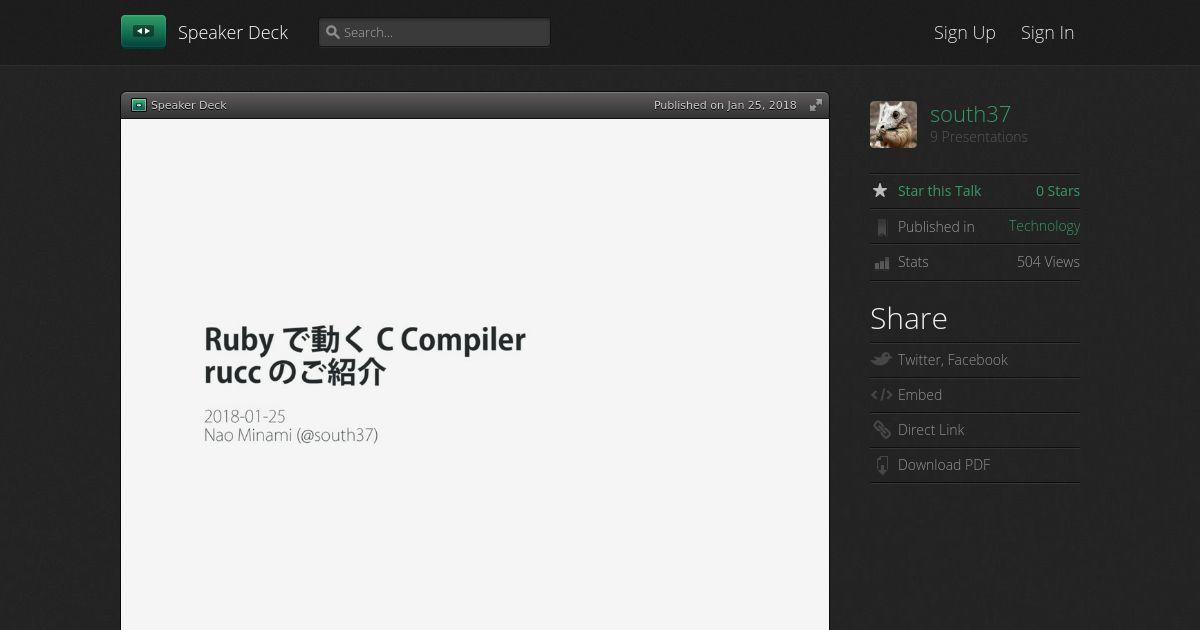Click the 9 Presentations text
The image size is (1200, 630).
point(979,137)
